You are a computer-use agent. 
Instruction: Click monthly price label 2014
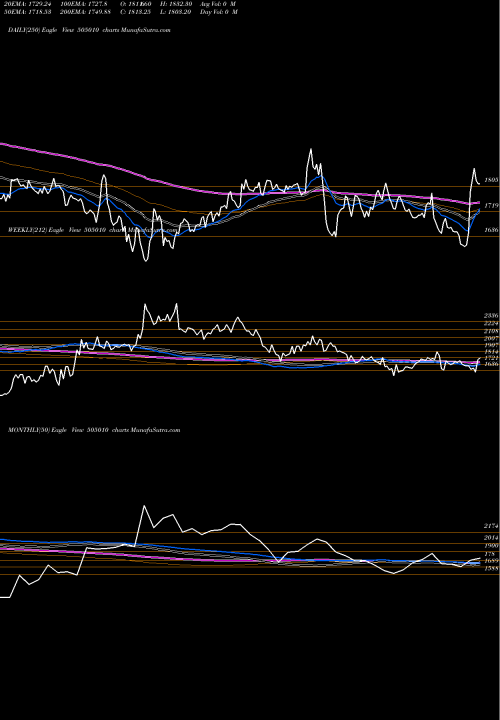491,538
